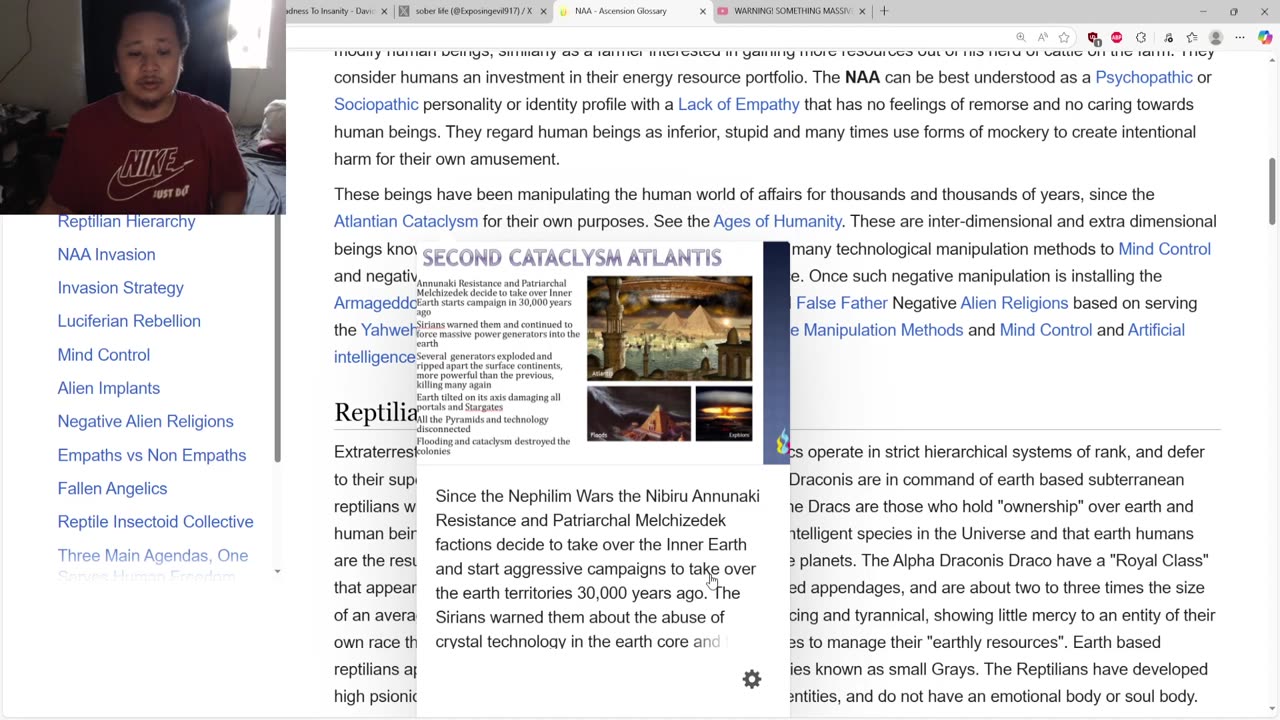Open the Alien Religions link
The height and width of the screenshot is (720, 1280).
coord(1014,302)
